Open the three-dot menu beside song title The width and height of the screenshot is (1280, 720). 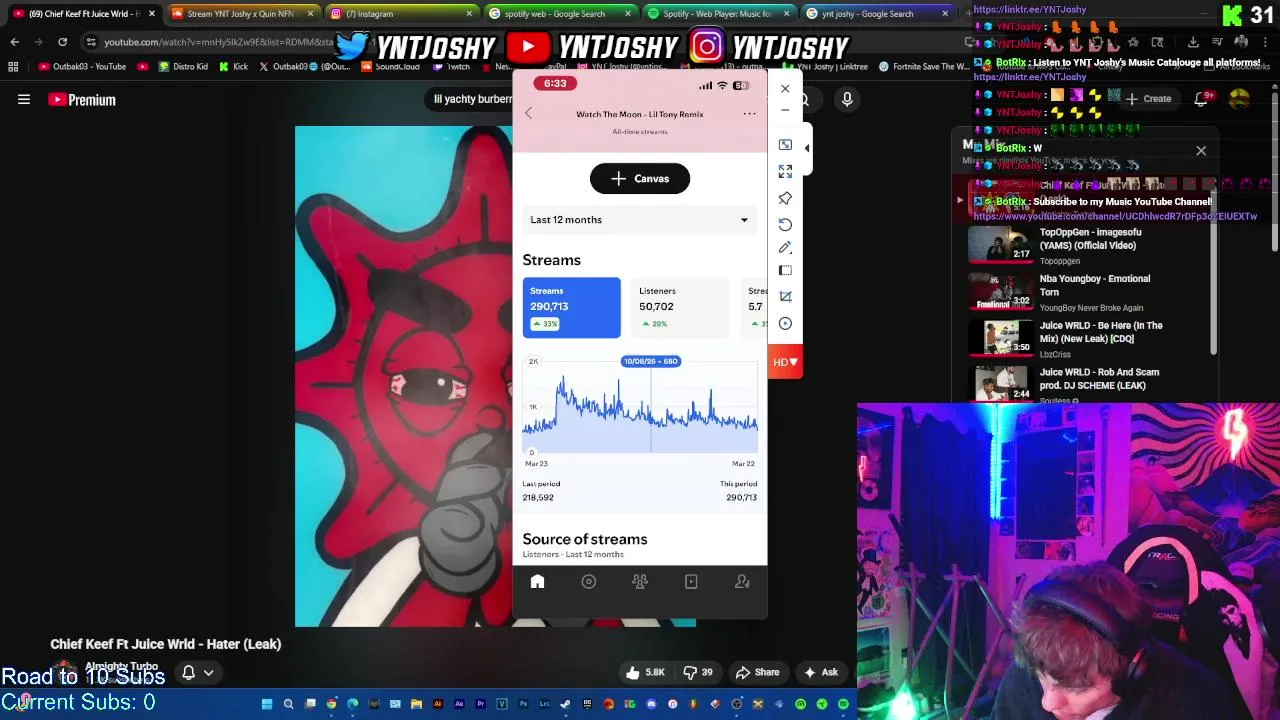point(749,114)
